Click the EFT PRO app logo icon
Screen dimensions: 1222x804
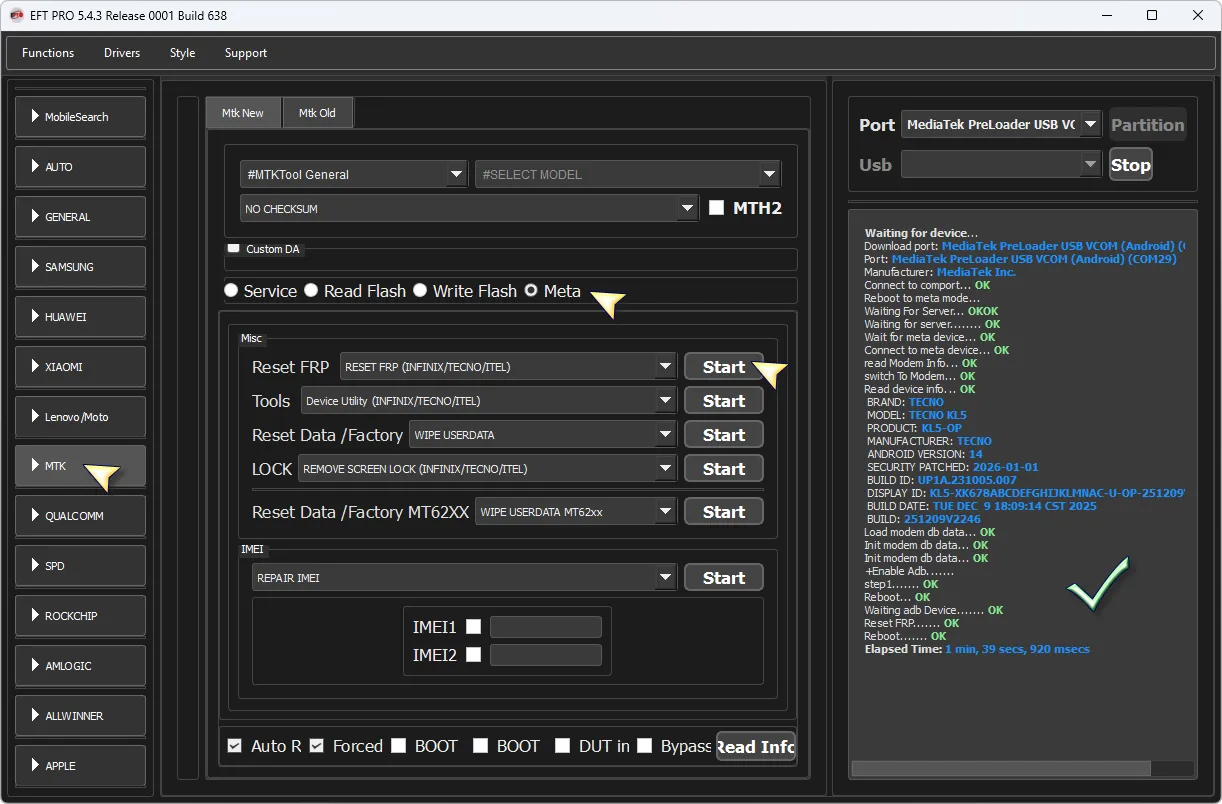pyautogui.click(x=16, y=15)
